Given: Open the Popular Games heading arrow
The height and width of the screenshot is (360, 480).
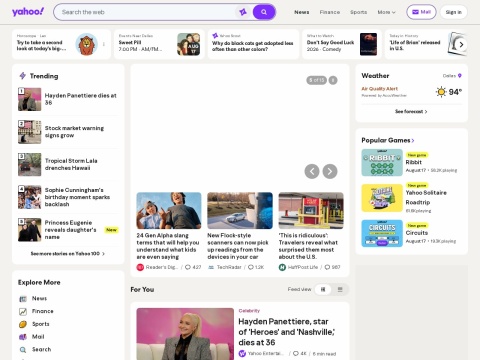Looking at the screenshot, I should 413,140.
